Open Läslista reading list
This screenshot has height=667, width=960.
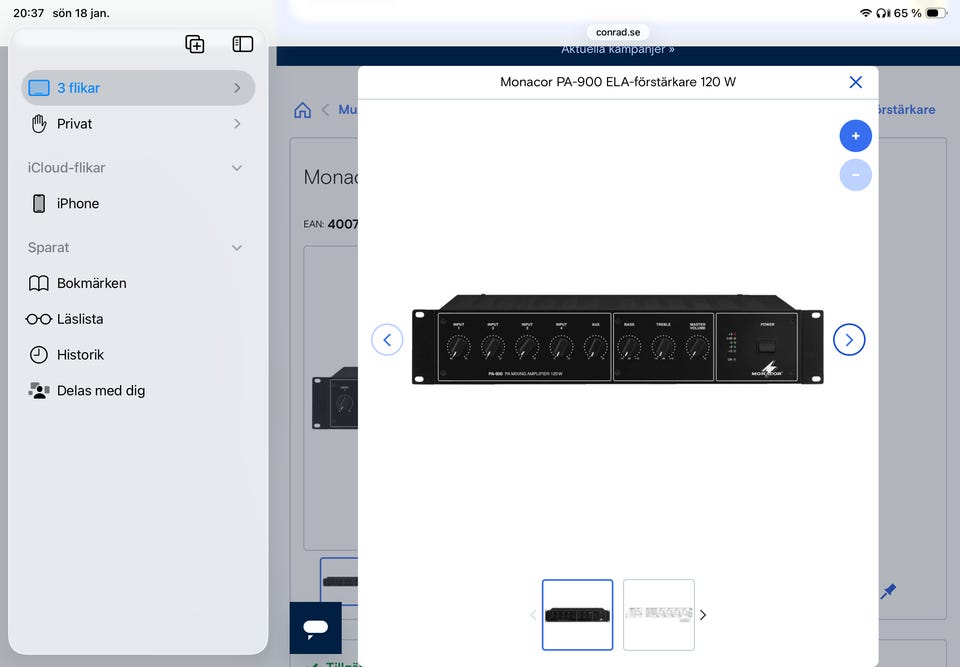click(x=80, y=319)
